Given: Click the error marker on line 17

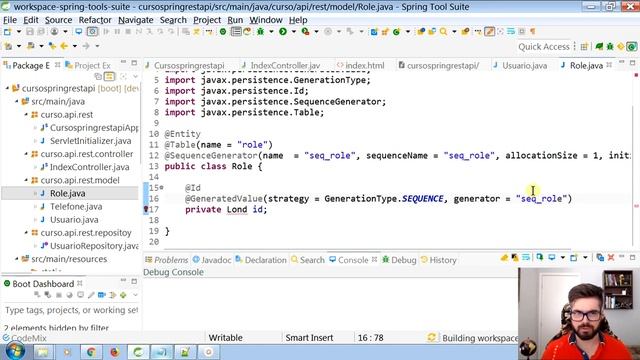Looking at the screenshot, I should point(146,209).
